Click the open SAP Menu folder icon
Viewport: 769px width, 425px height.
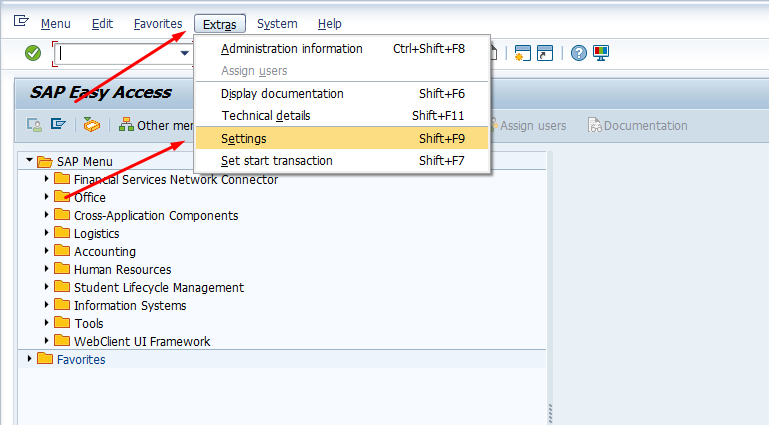tap(45, 161)
